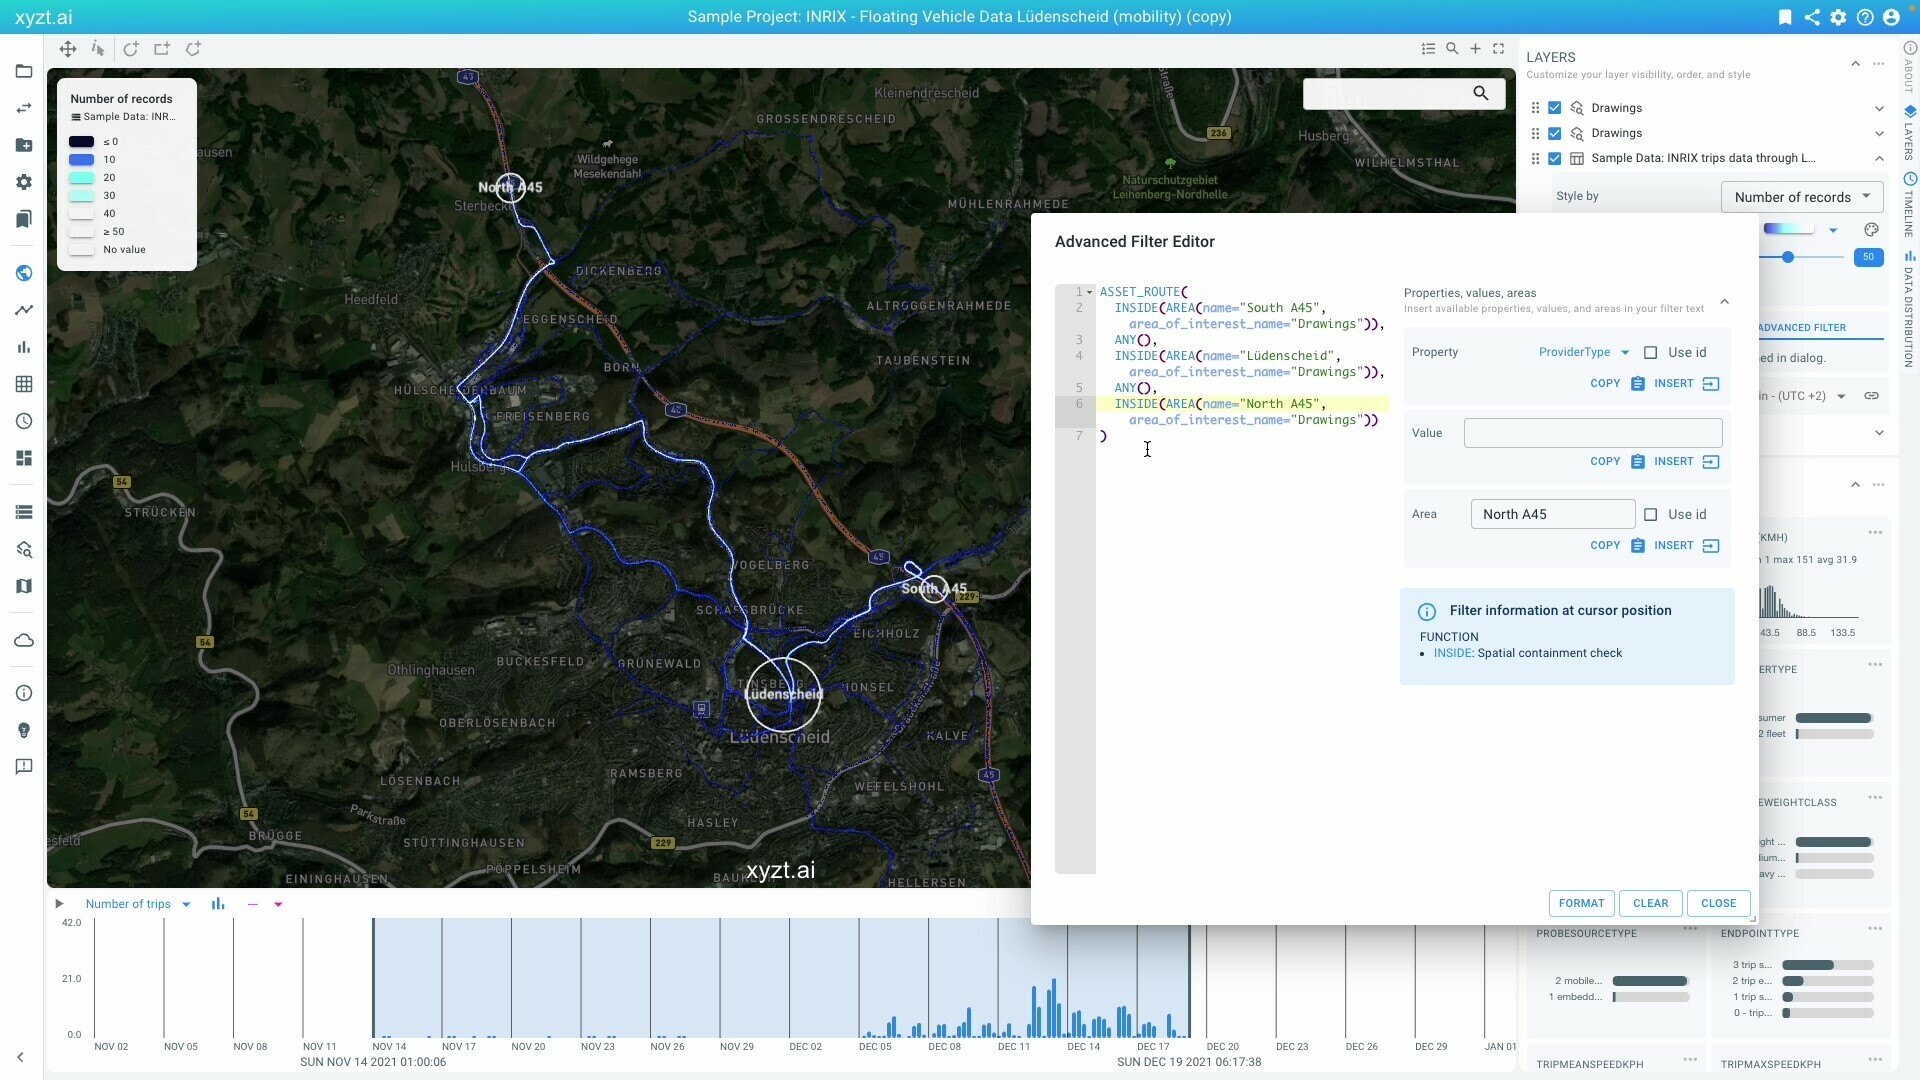Click the map fullscreen icon
Viewport: 1920px width, 1080px height.
point(1498,48)
